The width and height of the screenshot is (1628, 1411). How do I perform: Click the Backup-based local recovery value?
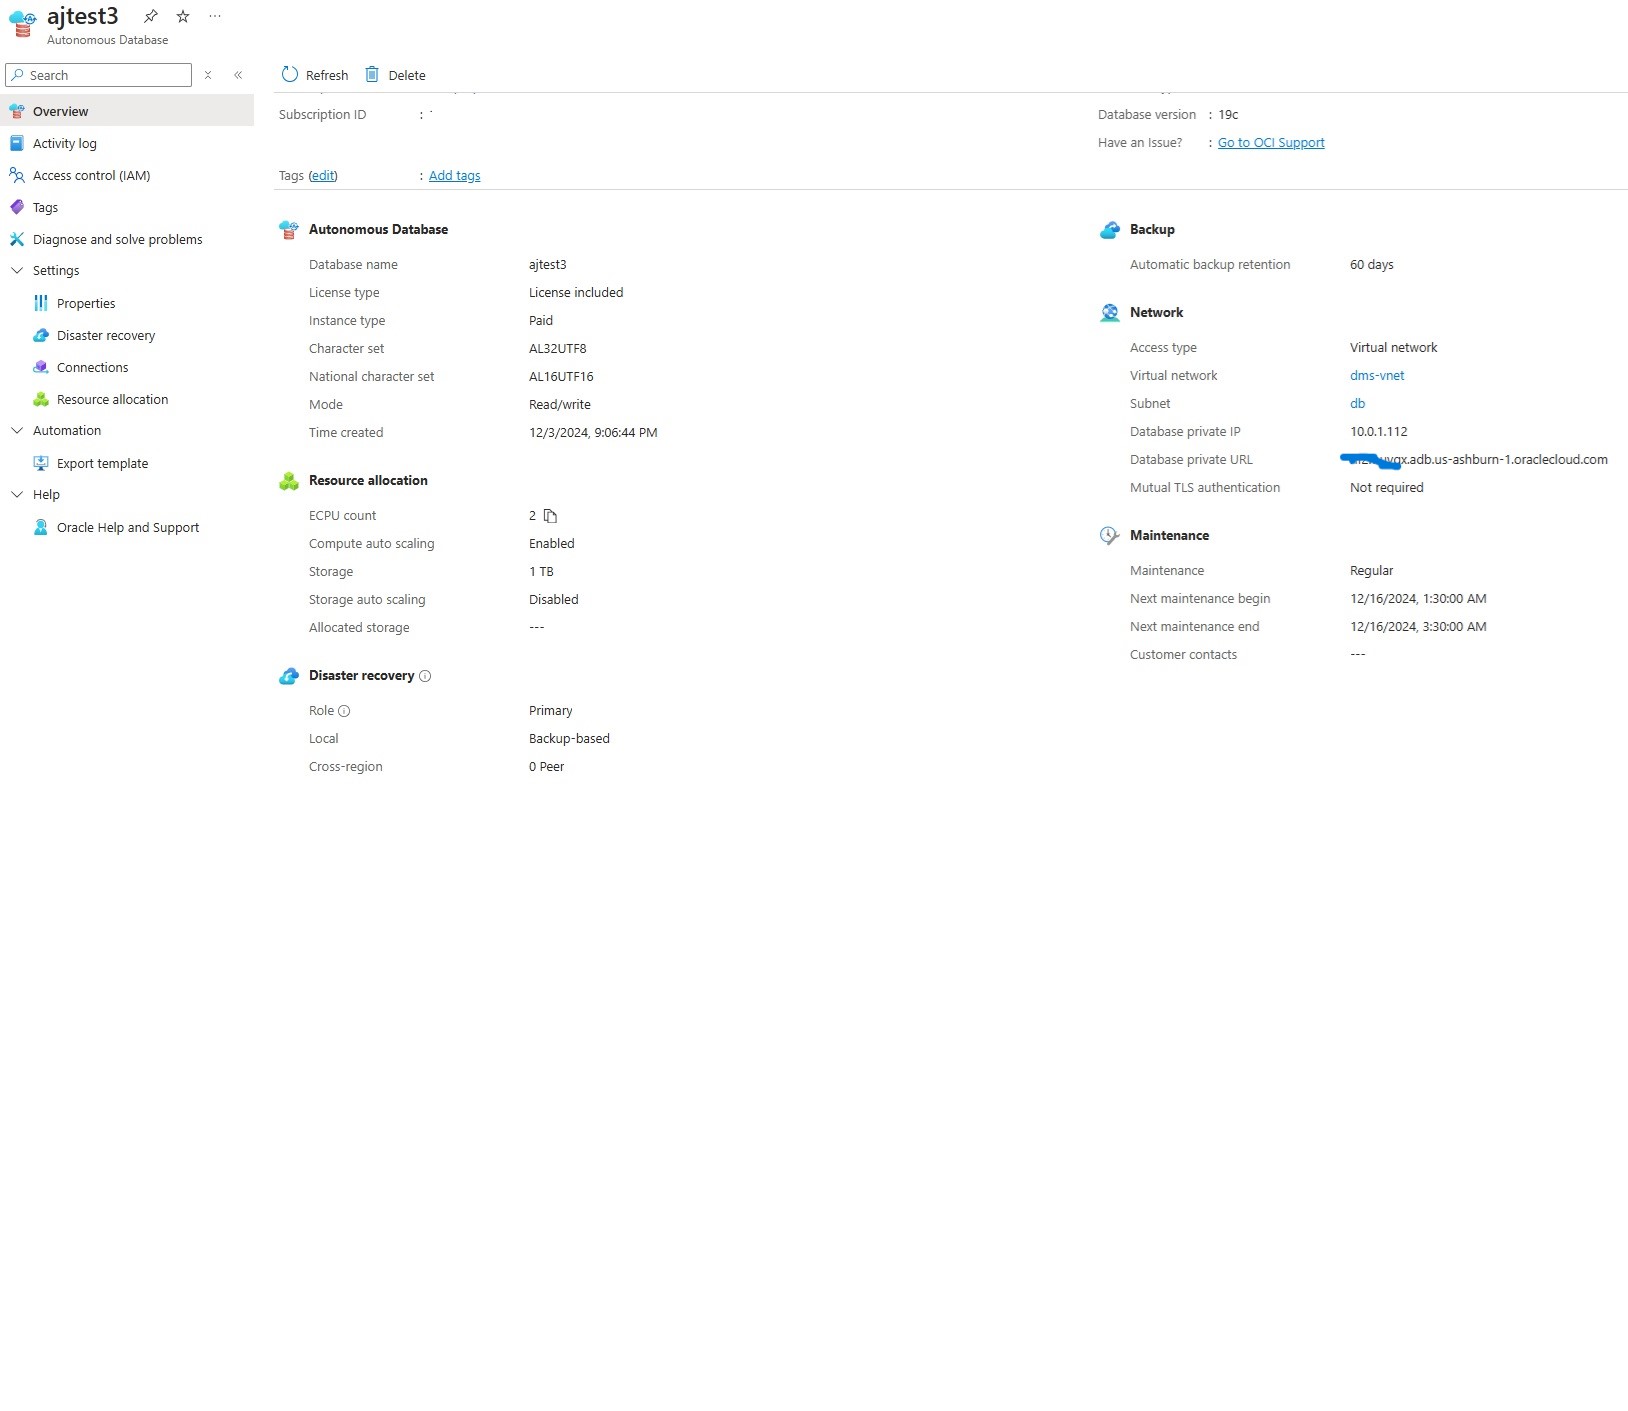pyautogui.click(x=569, y=739)
